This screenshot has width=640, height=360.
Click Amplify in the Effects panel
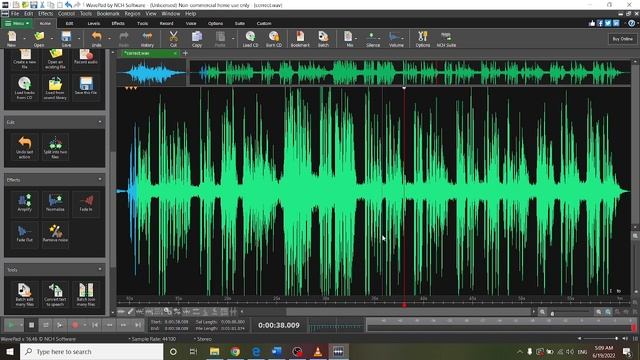coord(24,203)
